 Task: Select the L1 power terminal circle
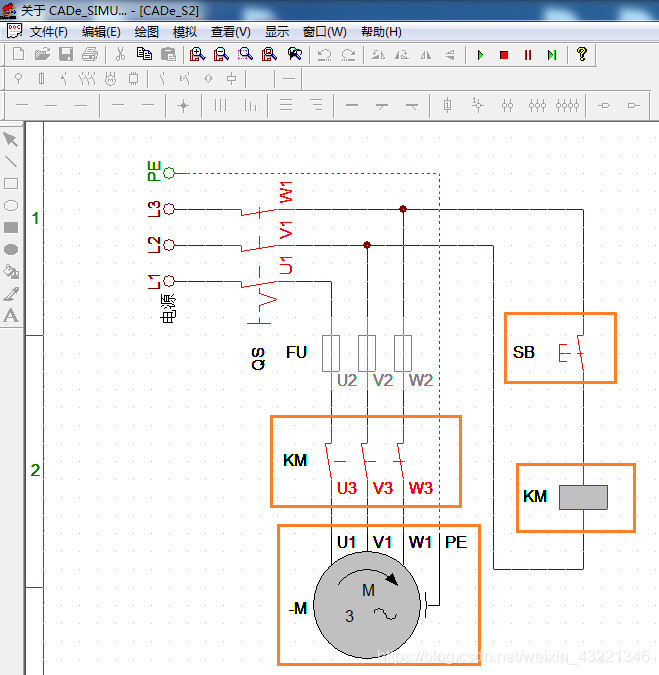(169, 281)
